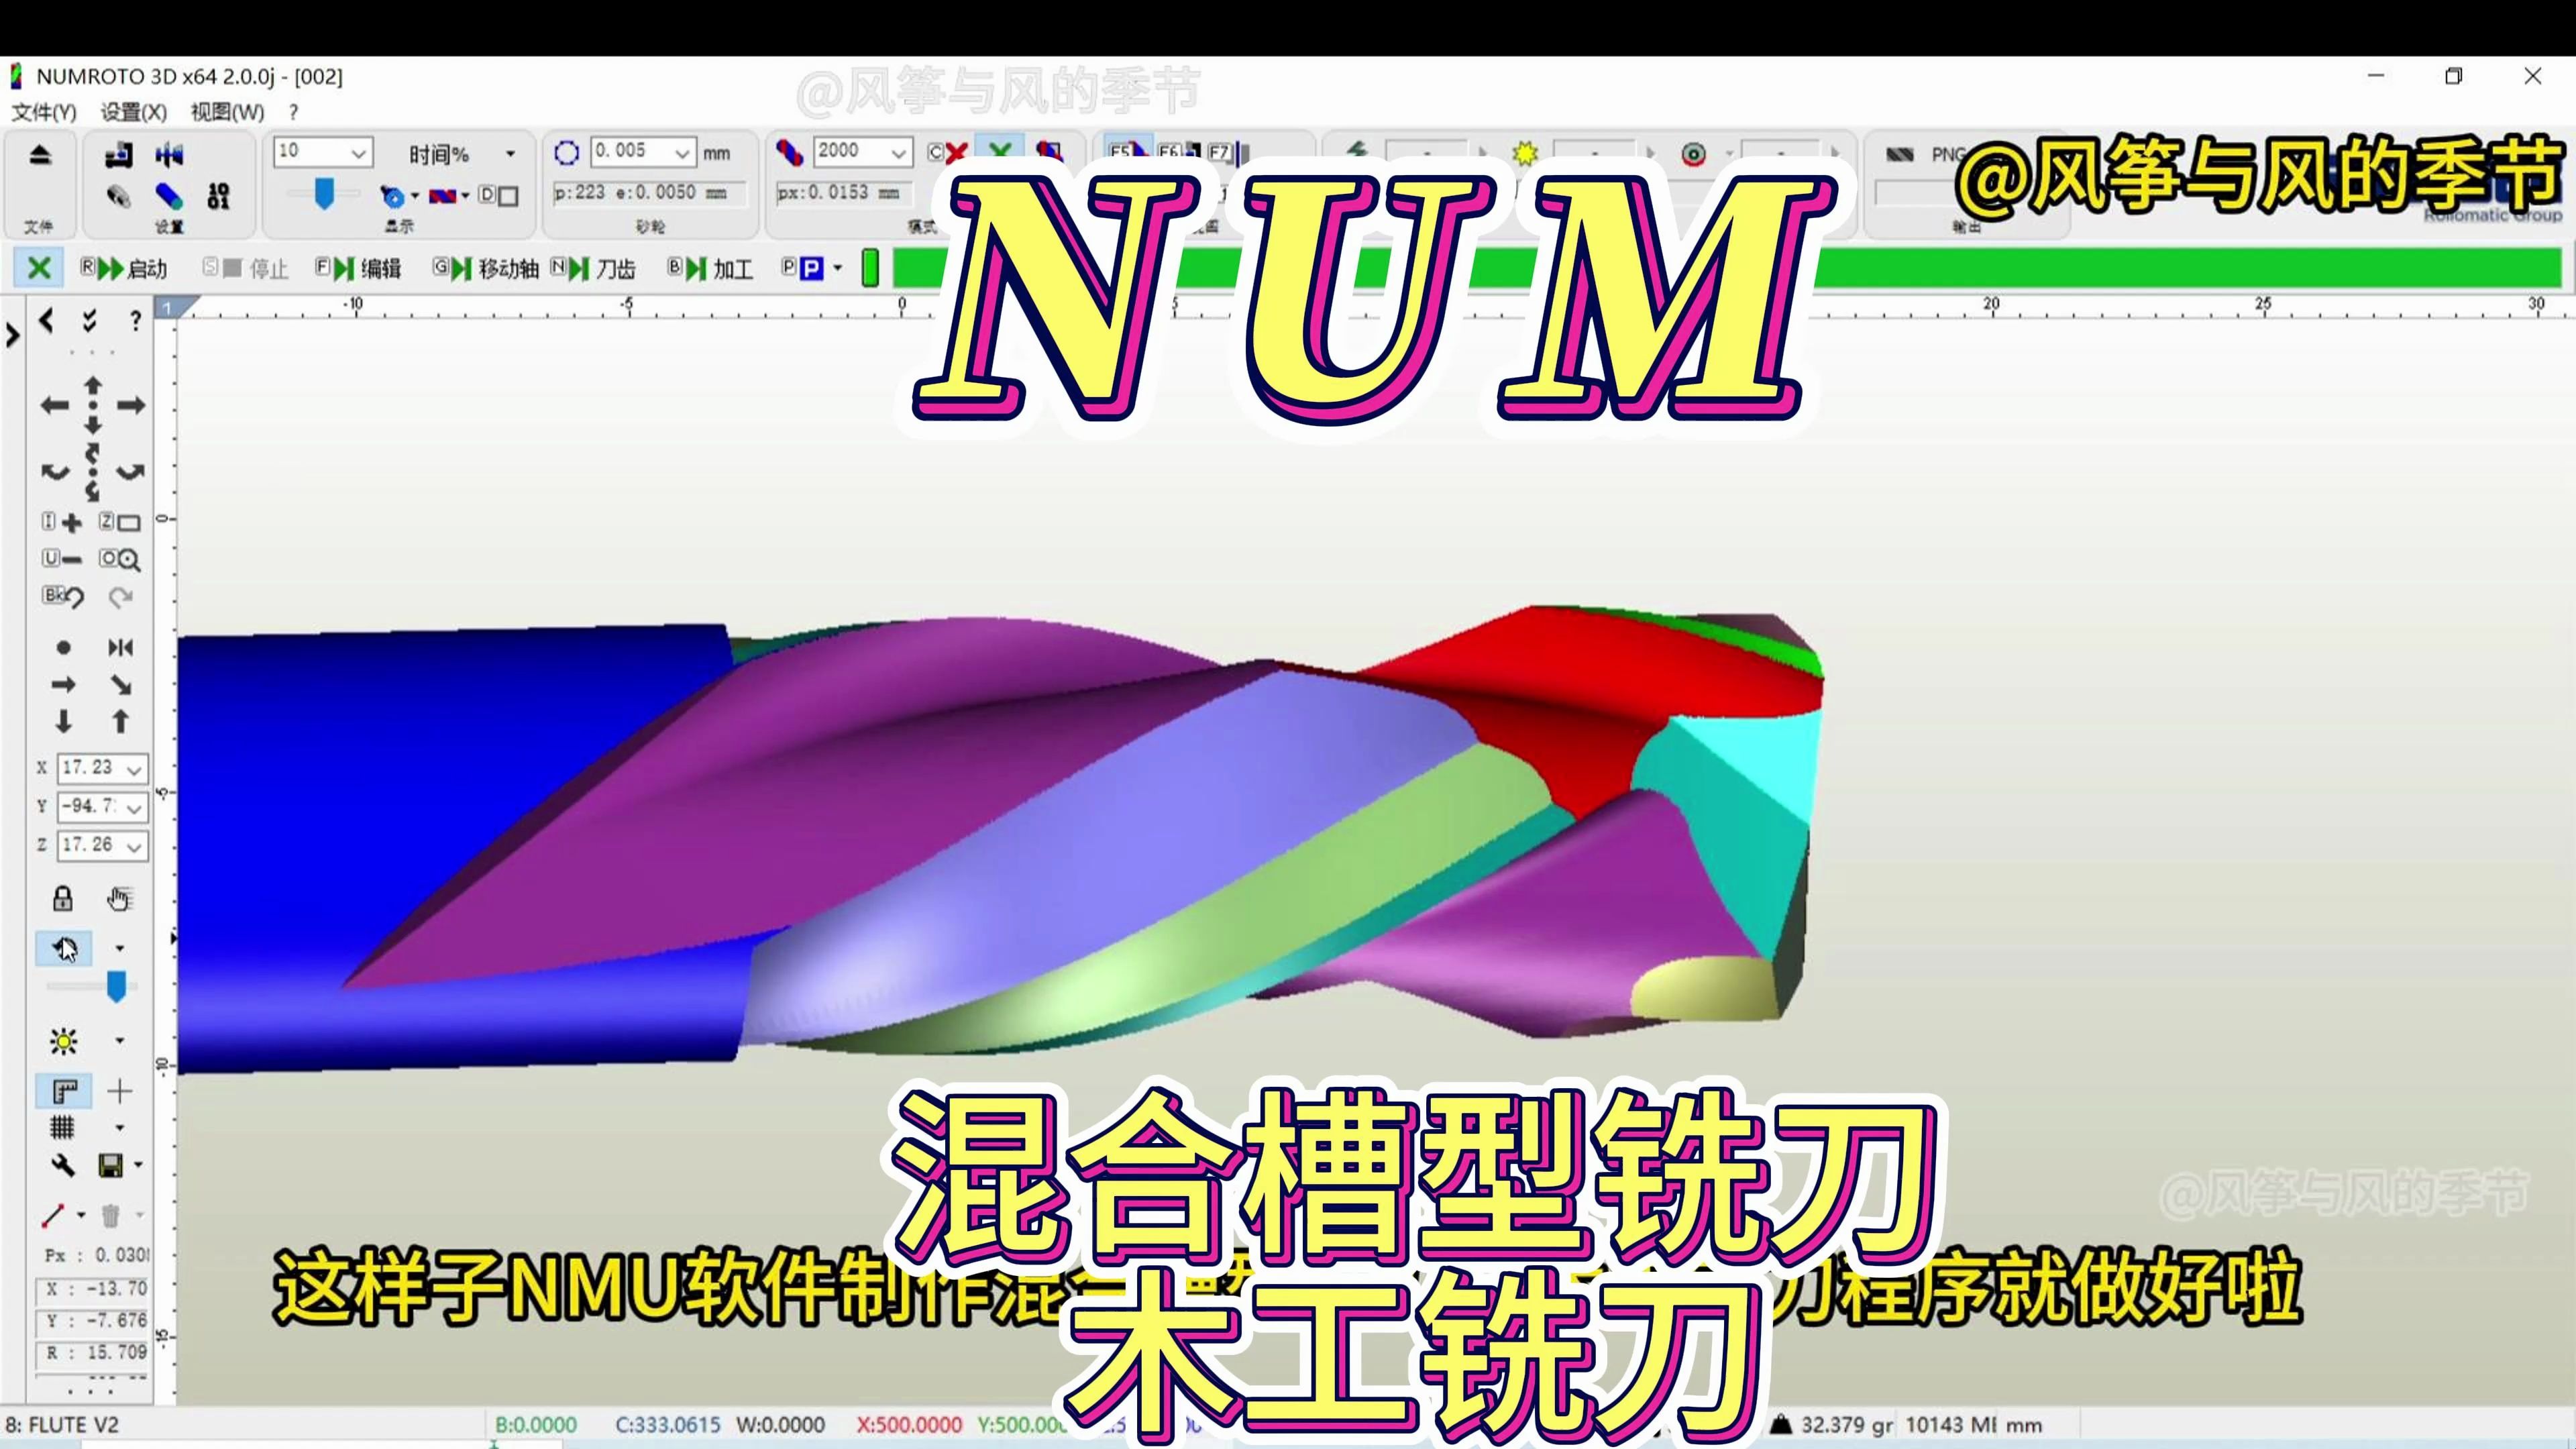Open the machine settings icon
Screen dimensions: 2576x1449
tap(118, 155)
